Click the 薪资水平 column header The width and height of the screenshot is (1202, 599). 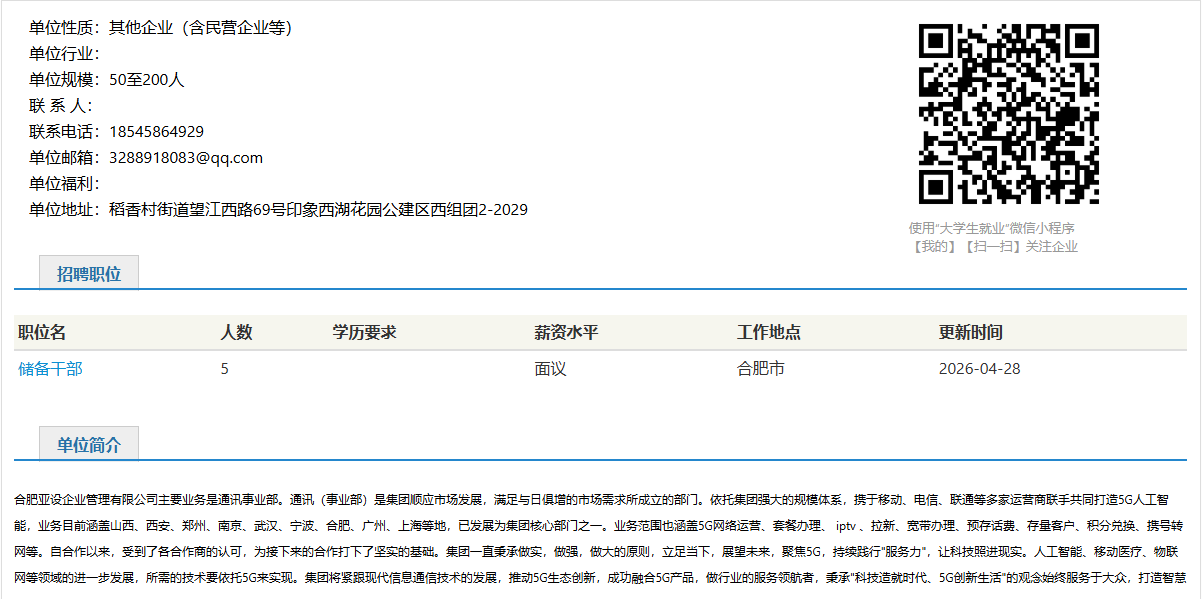click(x=566, y=332)
